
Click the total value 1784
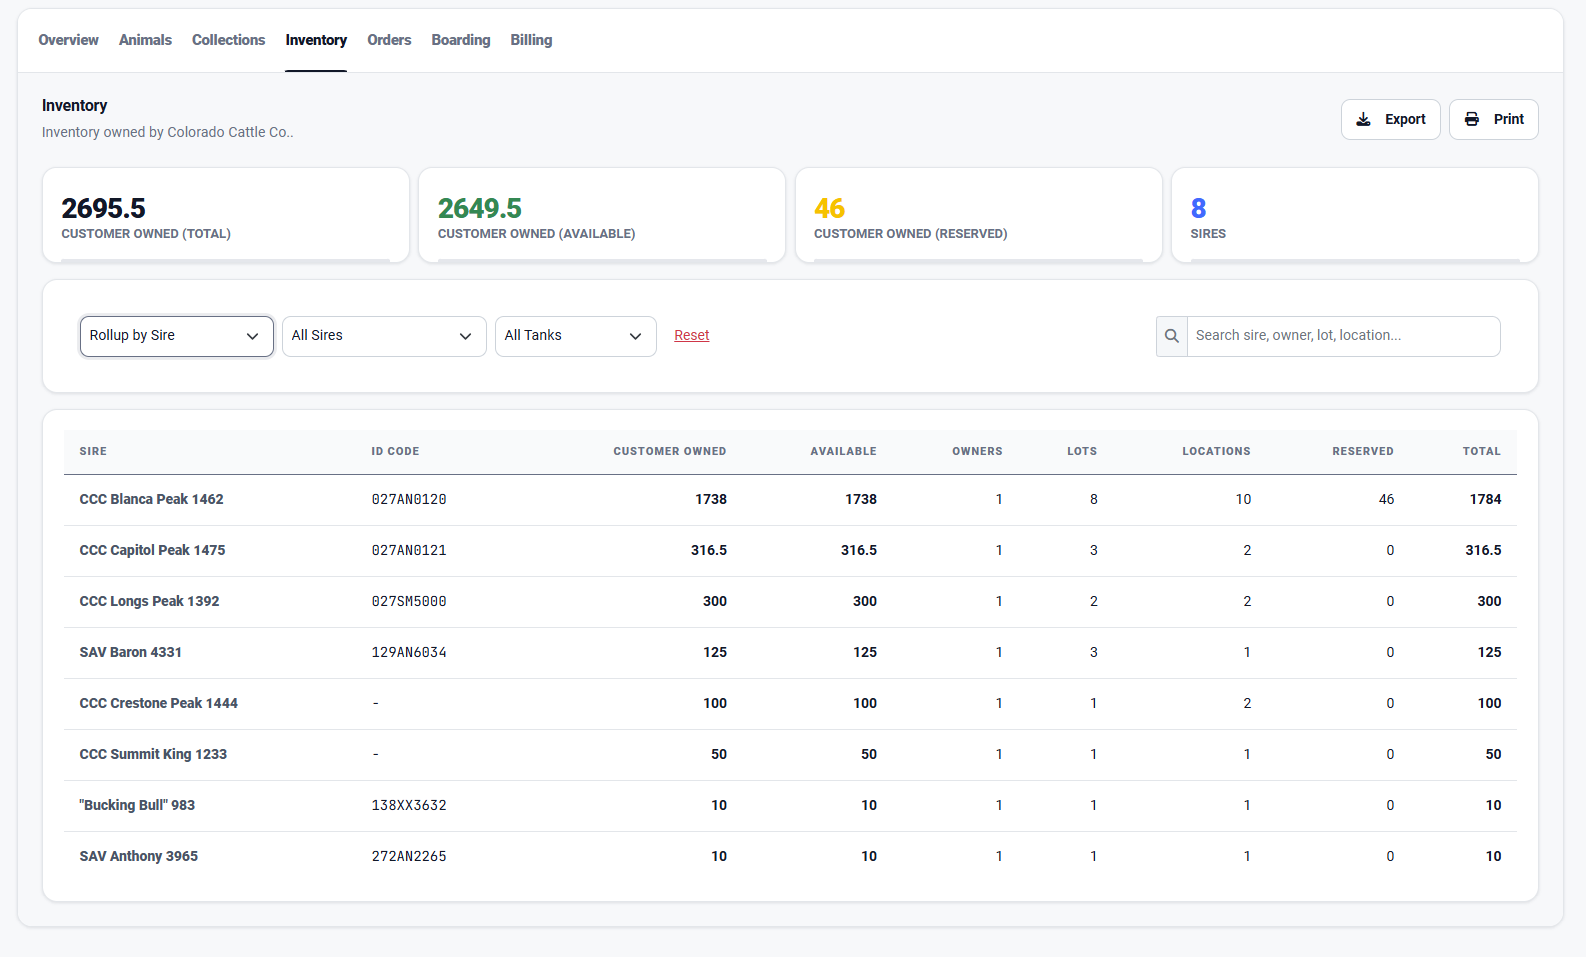(1485, 499)
